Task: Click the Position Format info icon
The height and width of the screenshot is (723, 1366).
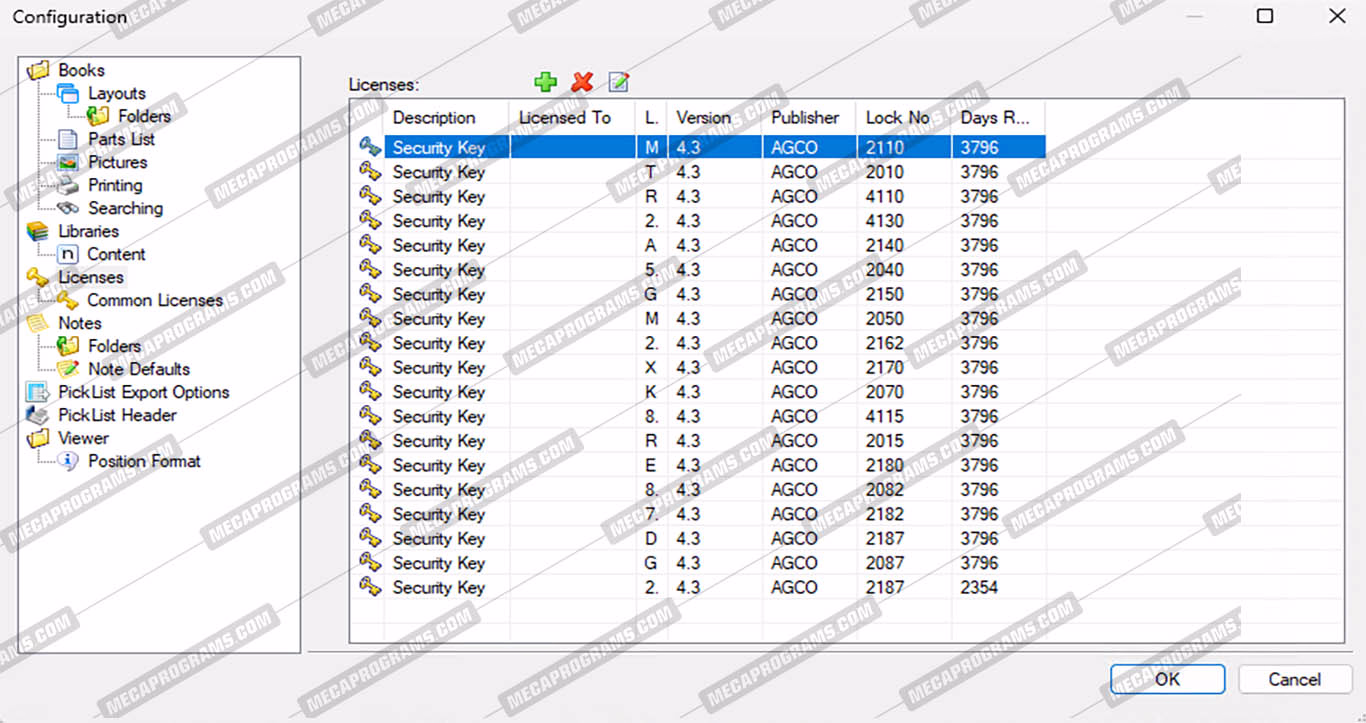Action: click(x=68, y=461)
